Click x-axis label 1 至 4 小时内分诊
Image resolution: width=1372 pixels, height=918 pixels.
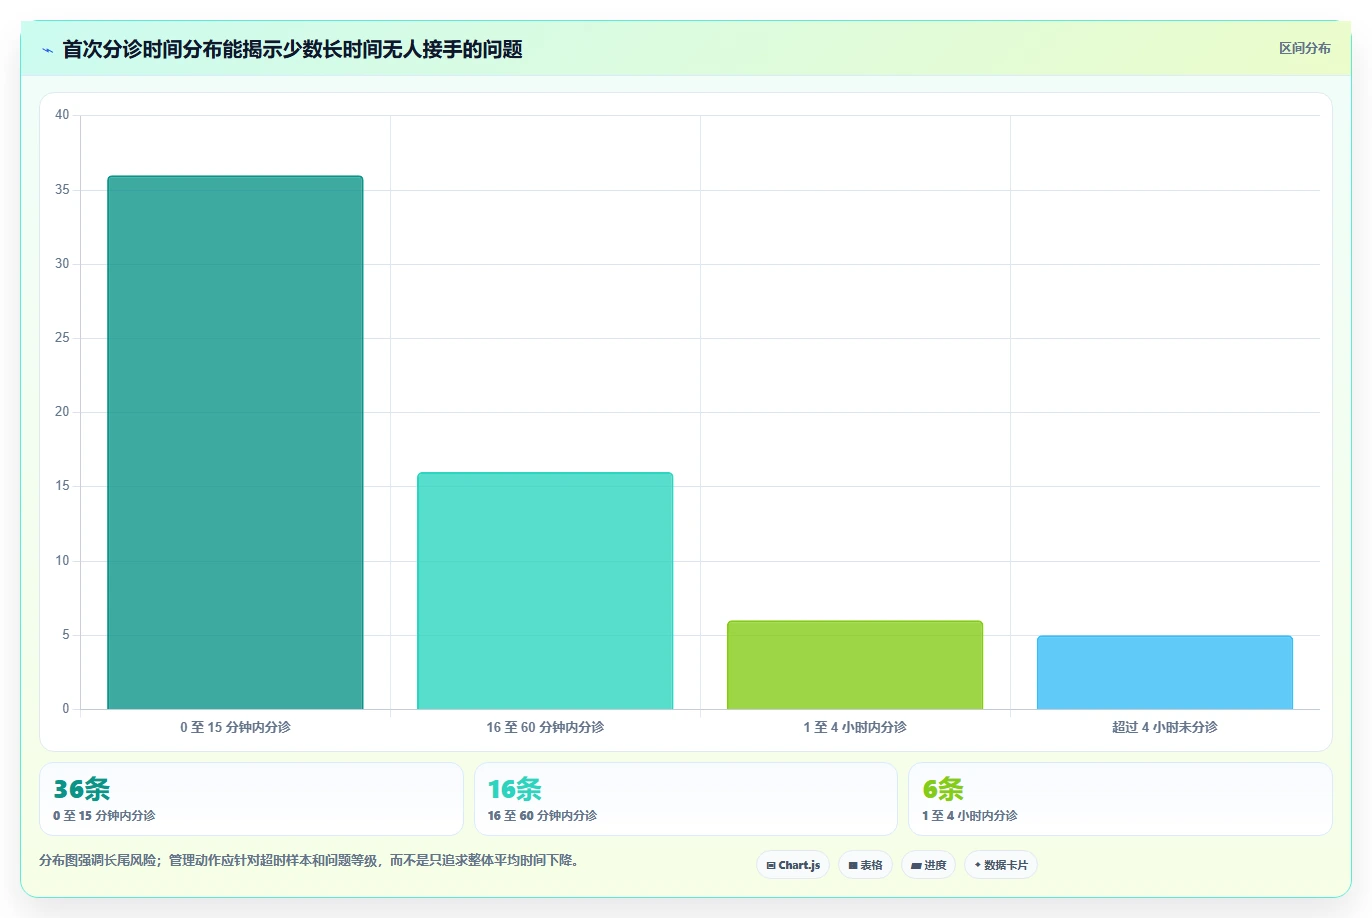pos(855,727)
